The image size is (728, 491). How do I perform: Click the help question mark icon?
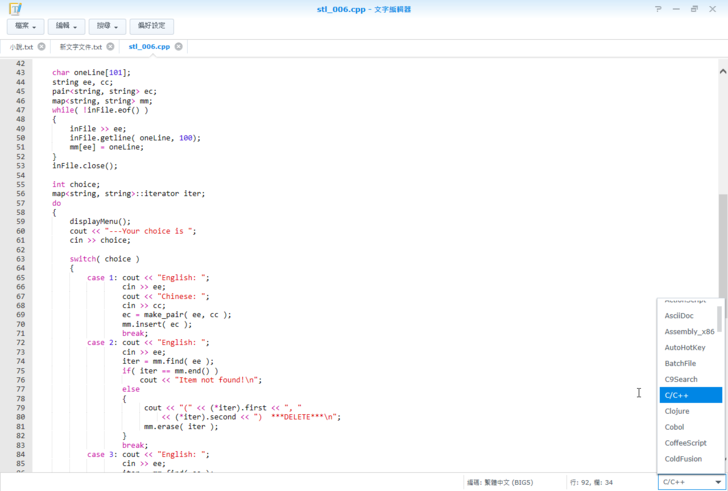(658, 9)
